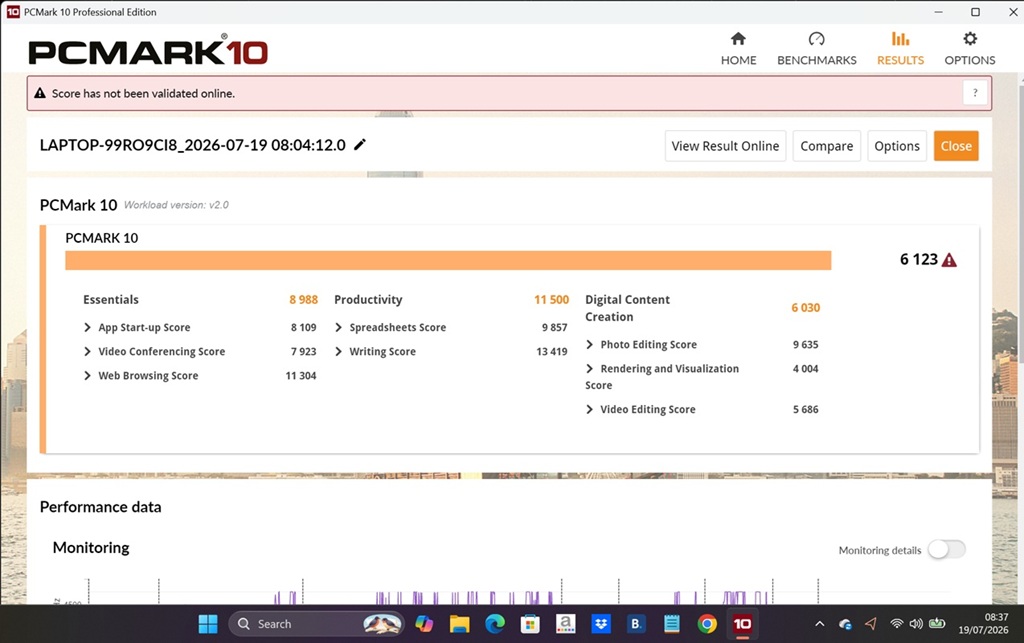Switch to the RESULTS section

[900, 48]
